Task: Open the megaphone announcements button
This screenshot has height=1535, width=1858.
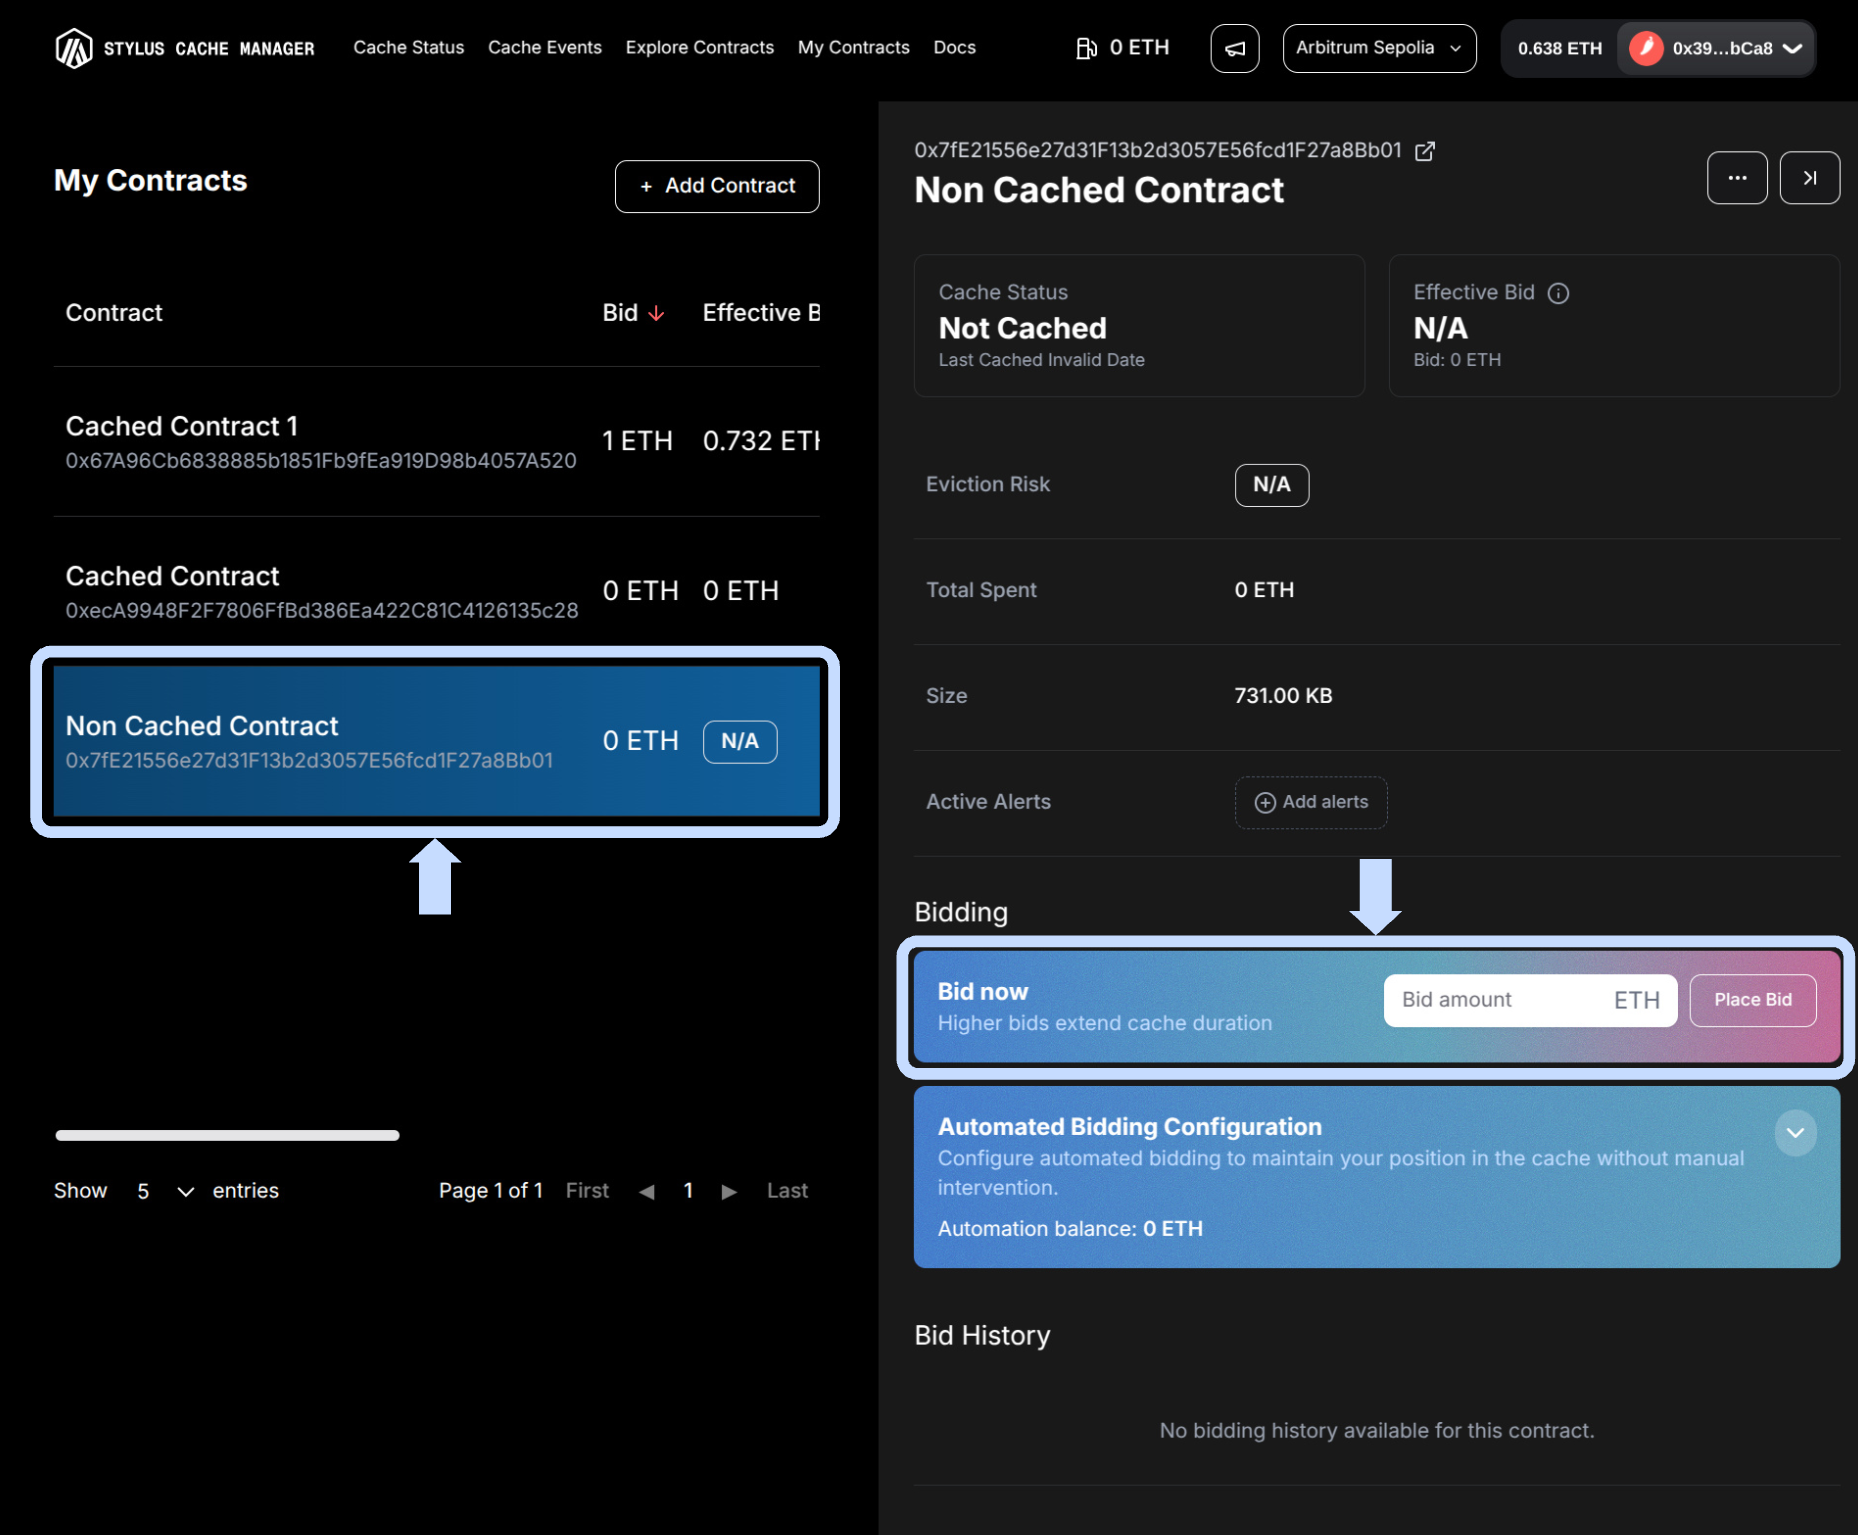Action: tap(1235, 48)
